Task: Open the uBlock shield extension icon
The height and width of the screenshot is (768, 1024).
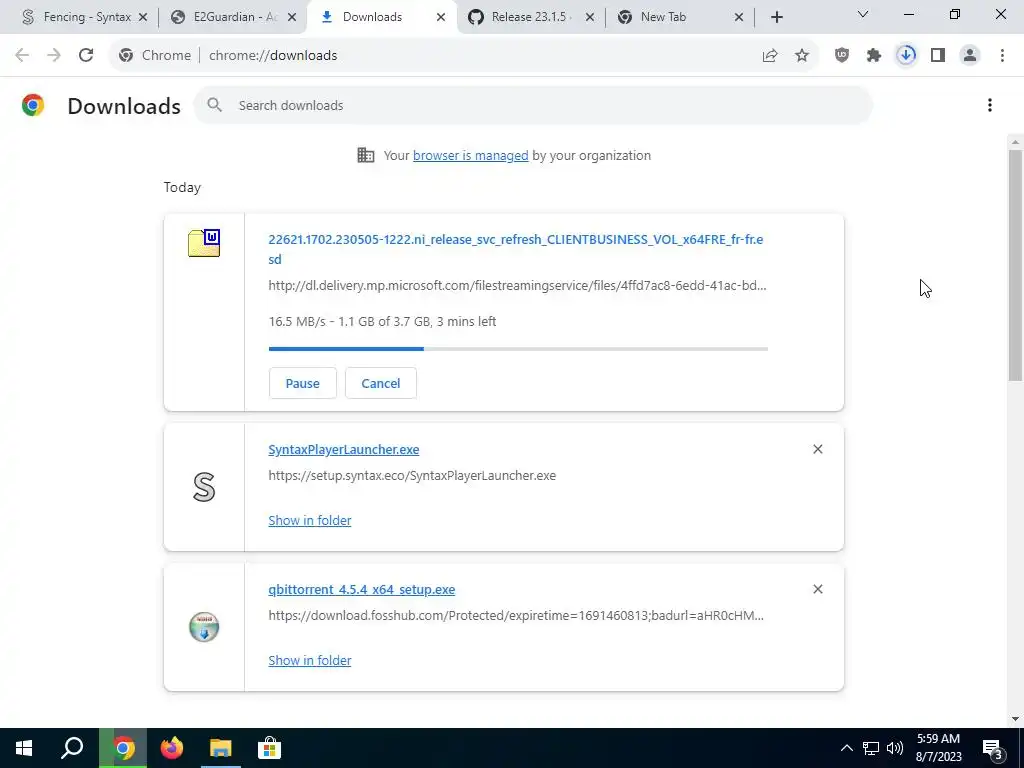Action: 842,56
